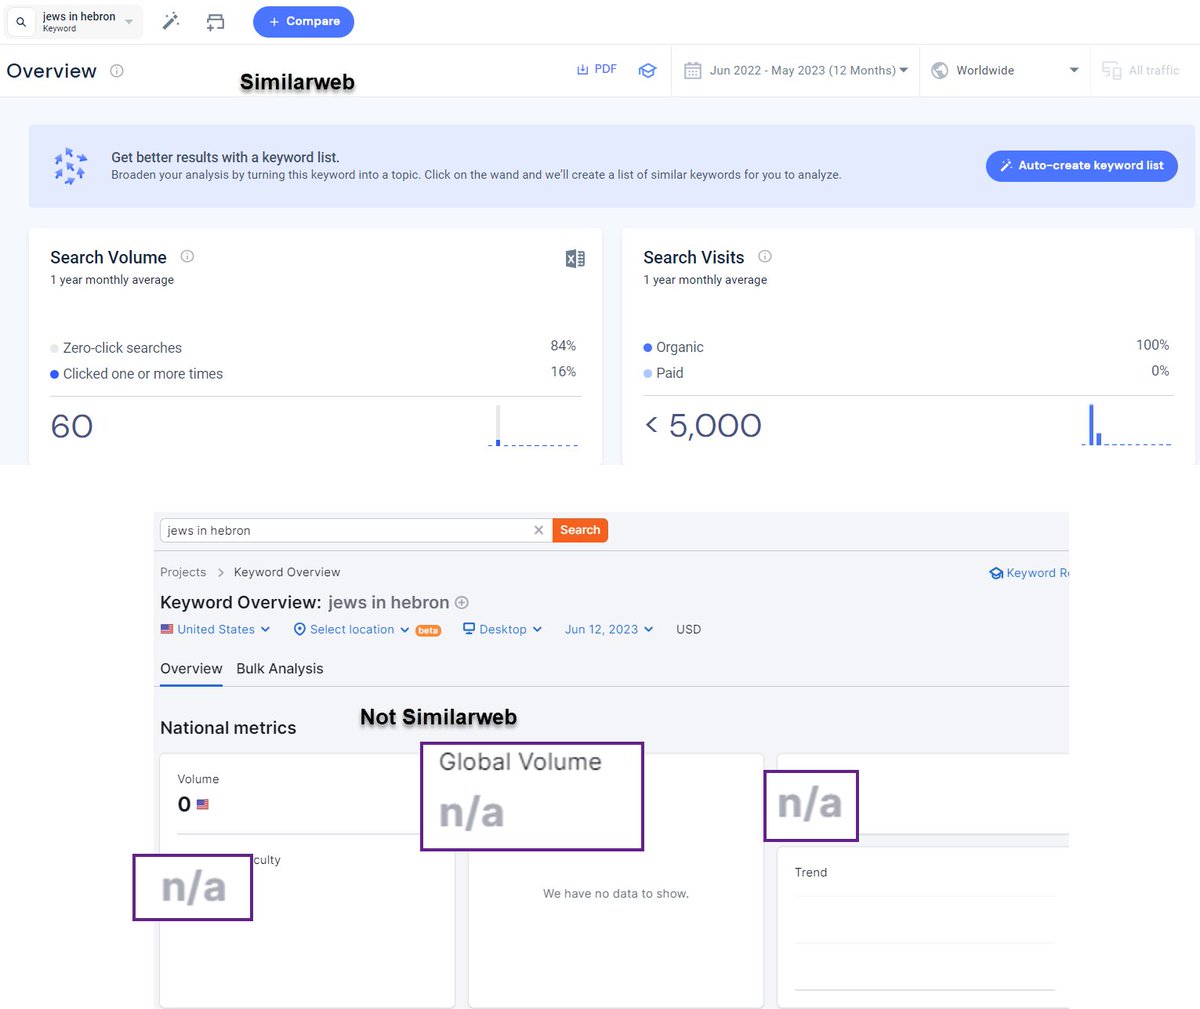1200x1009 pixels.
Task: Click the All traffic device filter
Action: click(x=1140, y=70)
